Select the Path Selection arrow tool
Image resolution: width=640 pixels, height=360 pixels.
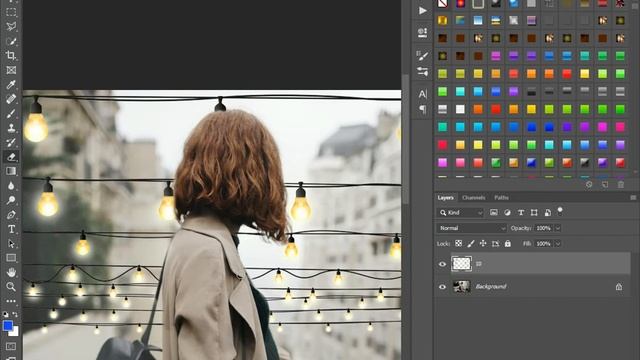(11, 244)
